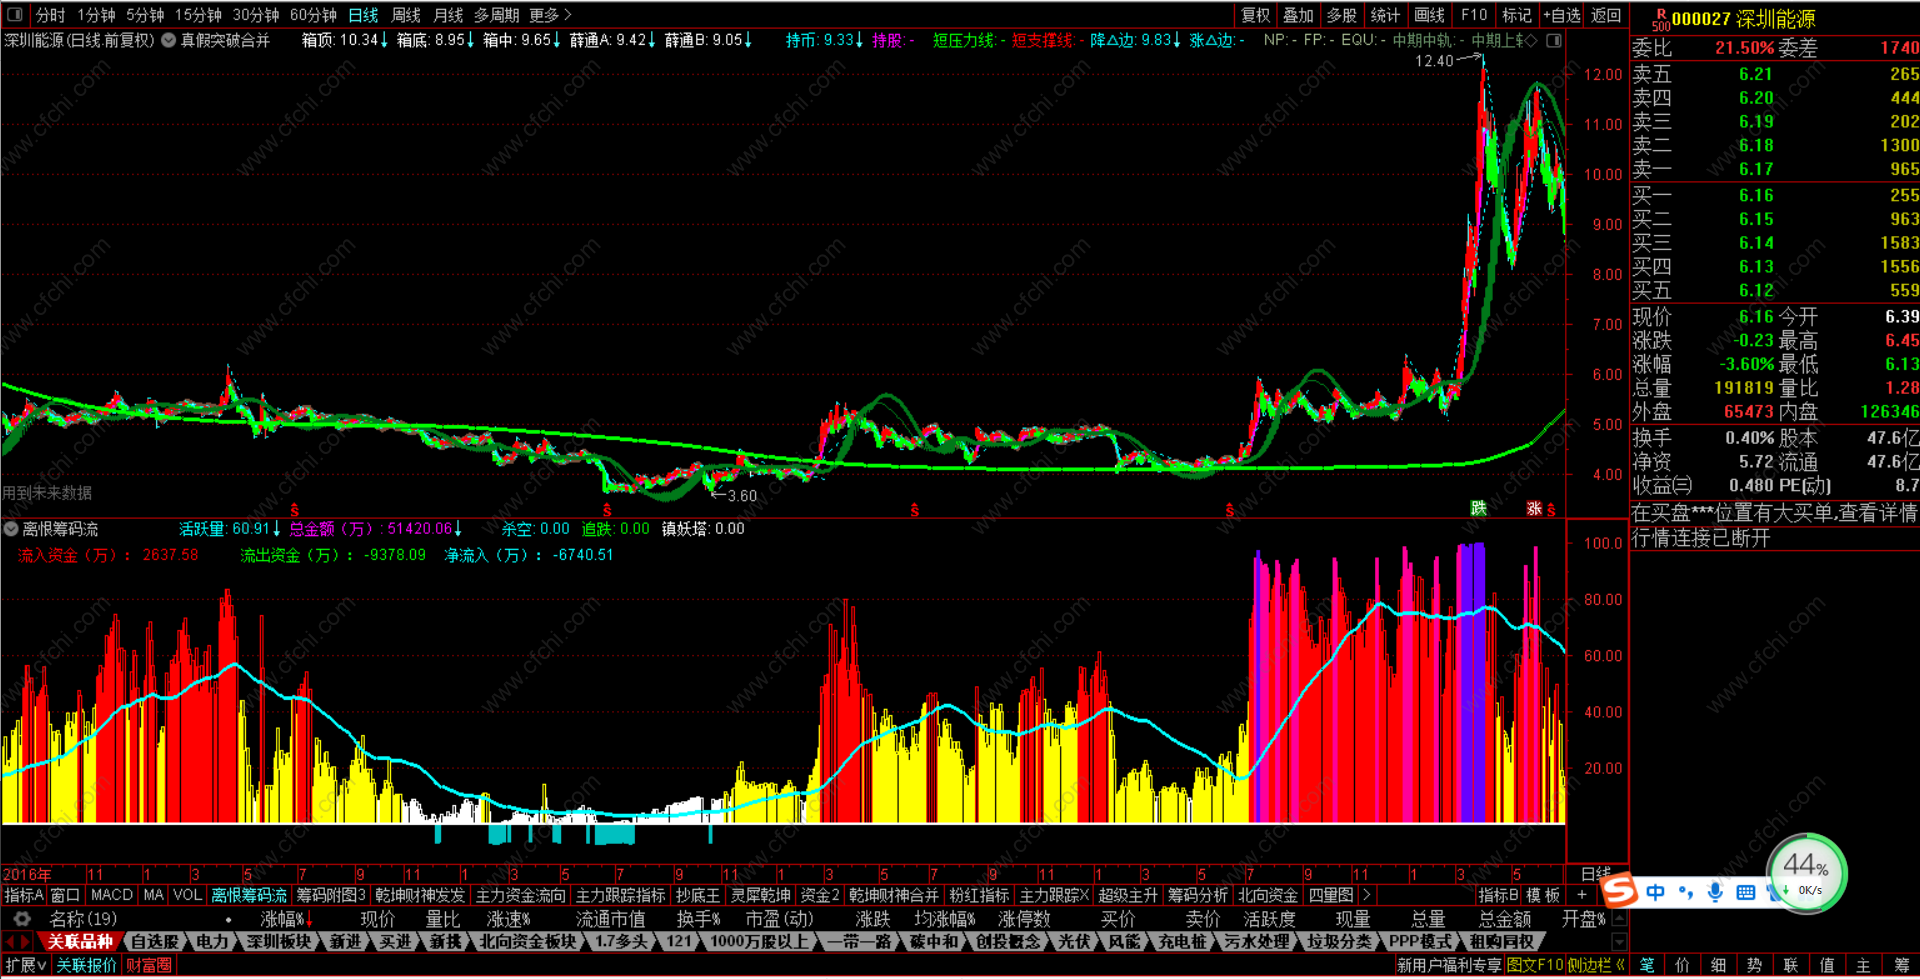1920x979 pixels.
Task: Open the 离恨筹码流 indicator dropdown circle
Action: point(11,529)
